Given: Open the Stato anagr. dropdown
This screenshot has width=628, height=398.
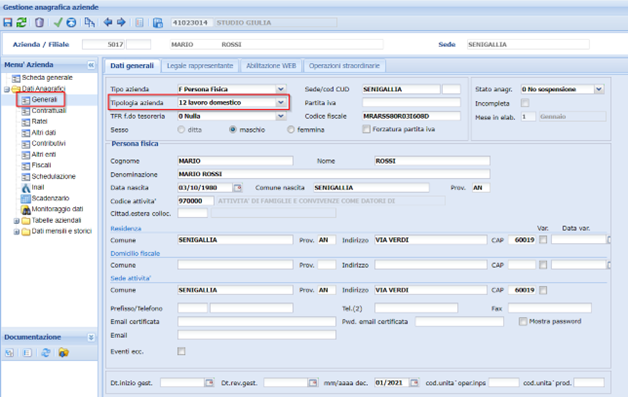Looking at the screenshot, I should [x=599, y=89].
